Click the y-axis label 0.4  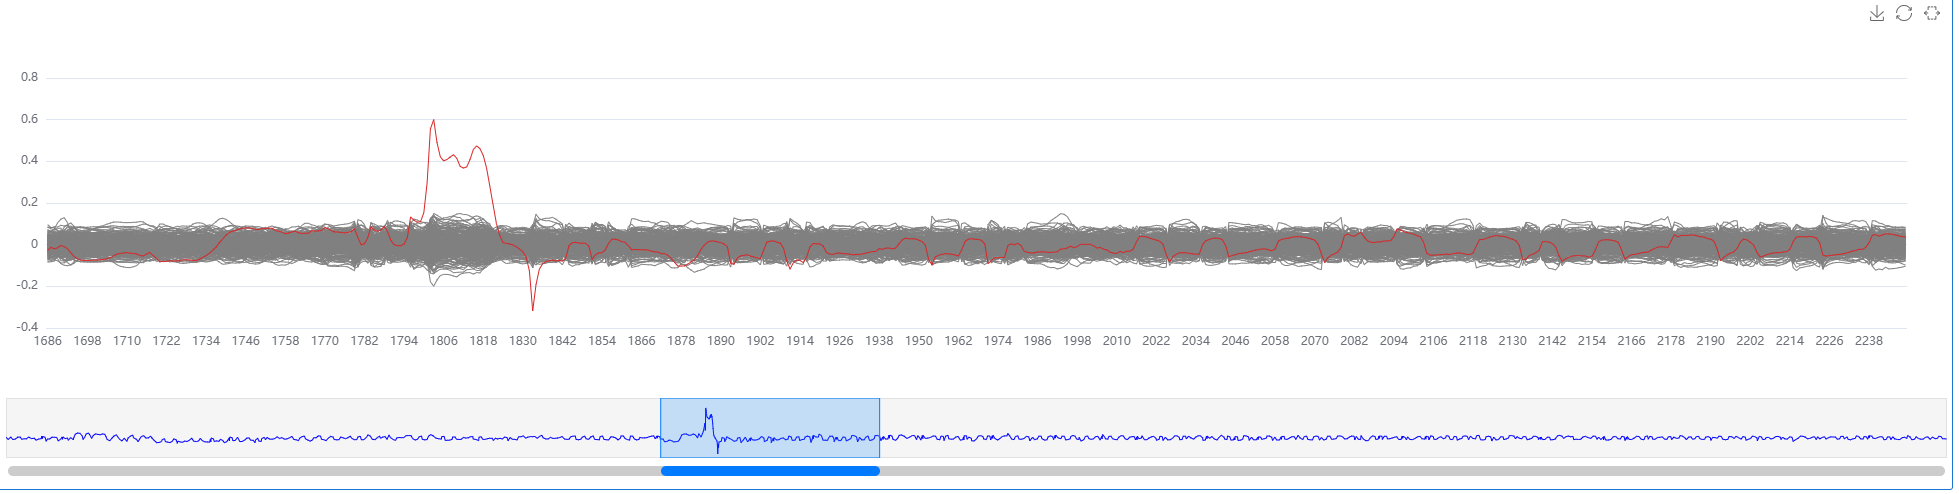click(29, 160)
